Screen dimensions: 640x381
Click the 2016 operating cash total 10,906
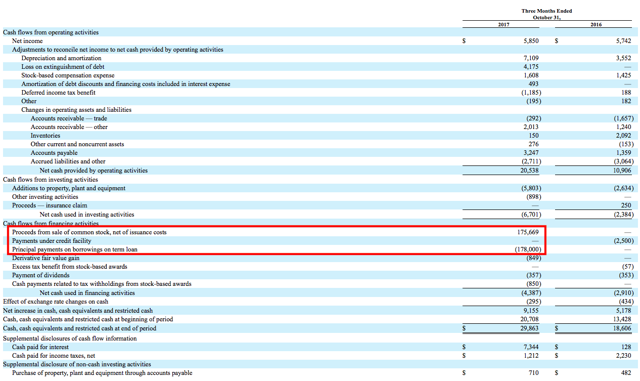(622, 171)
